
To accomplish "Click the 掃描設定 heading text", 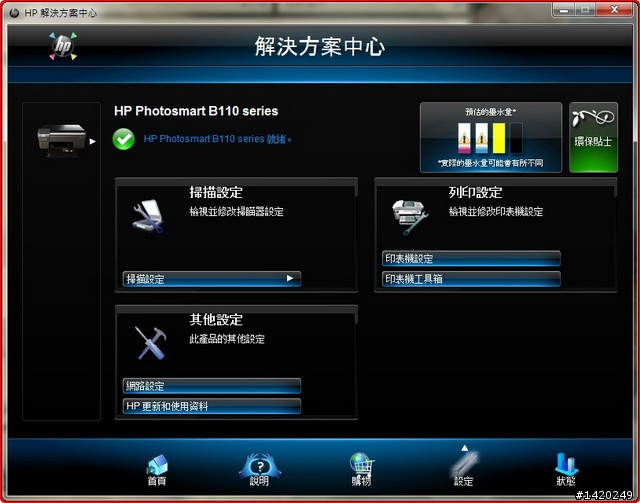I will (216, 192).
